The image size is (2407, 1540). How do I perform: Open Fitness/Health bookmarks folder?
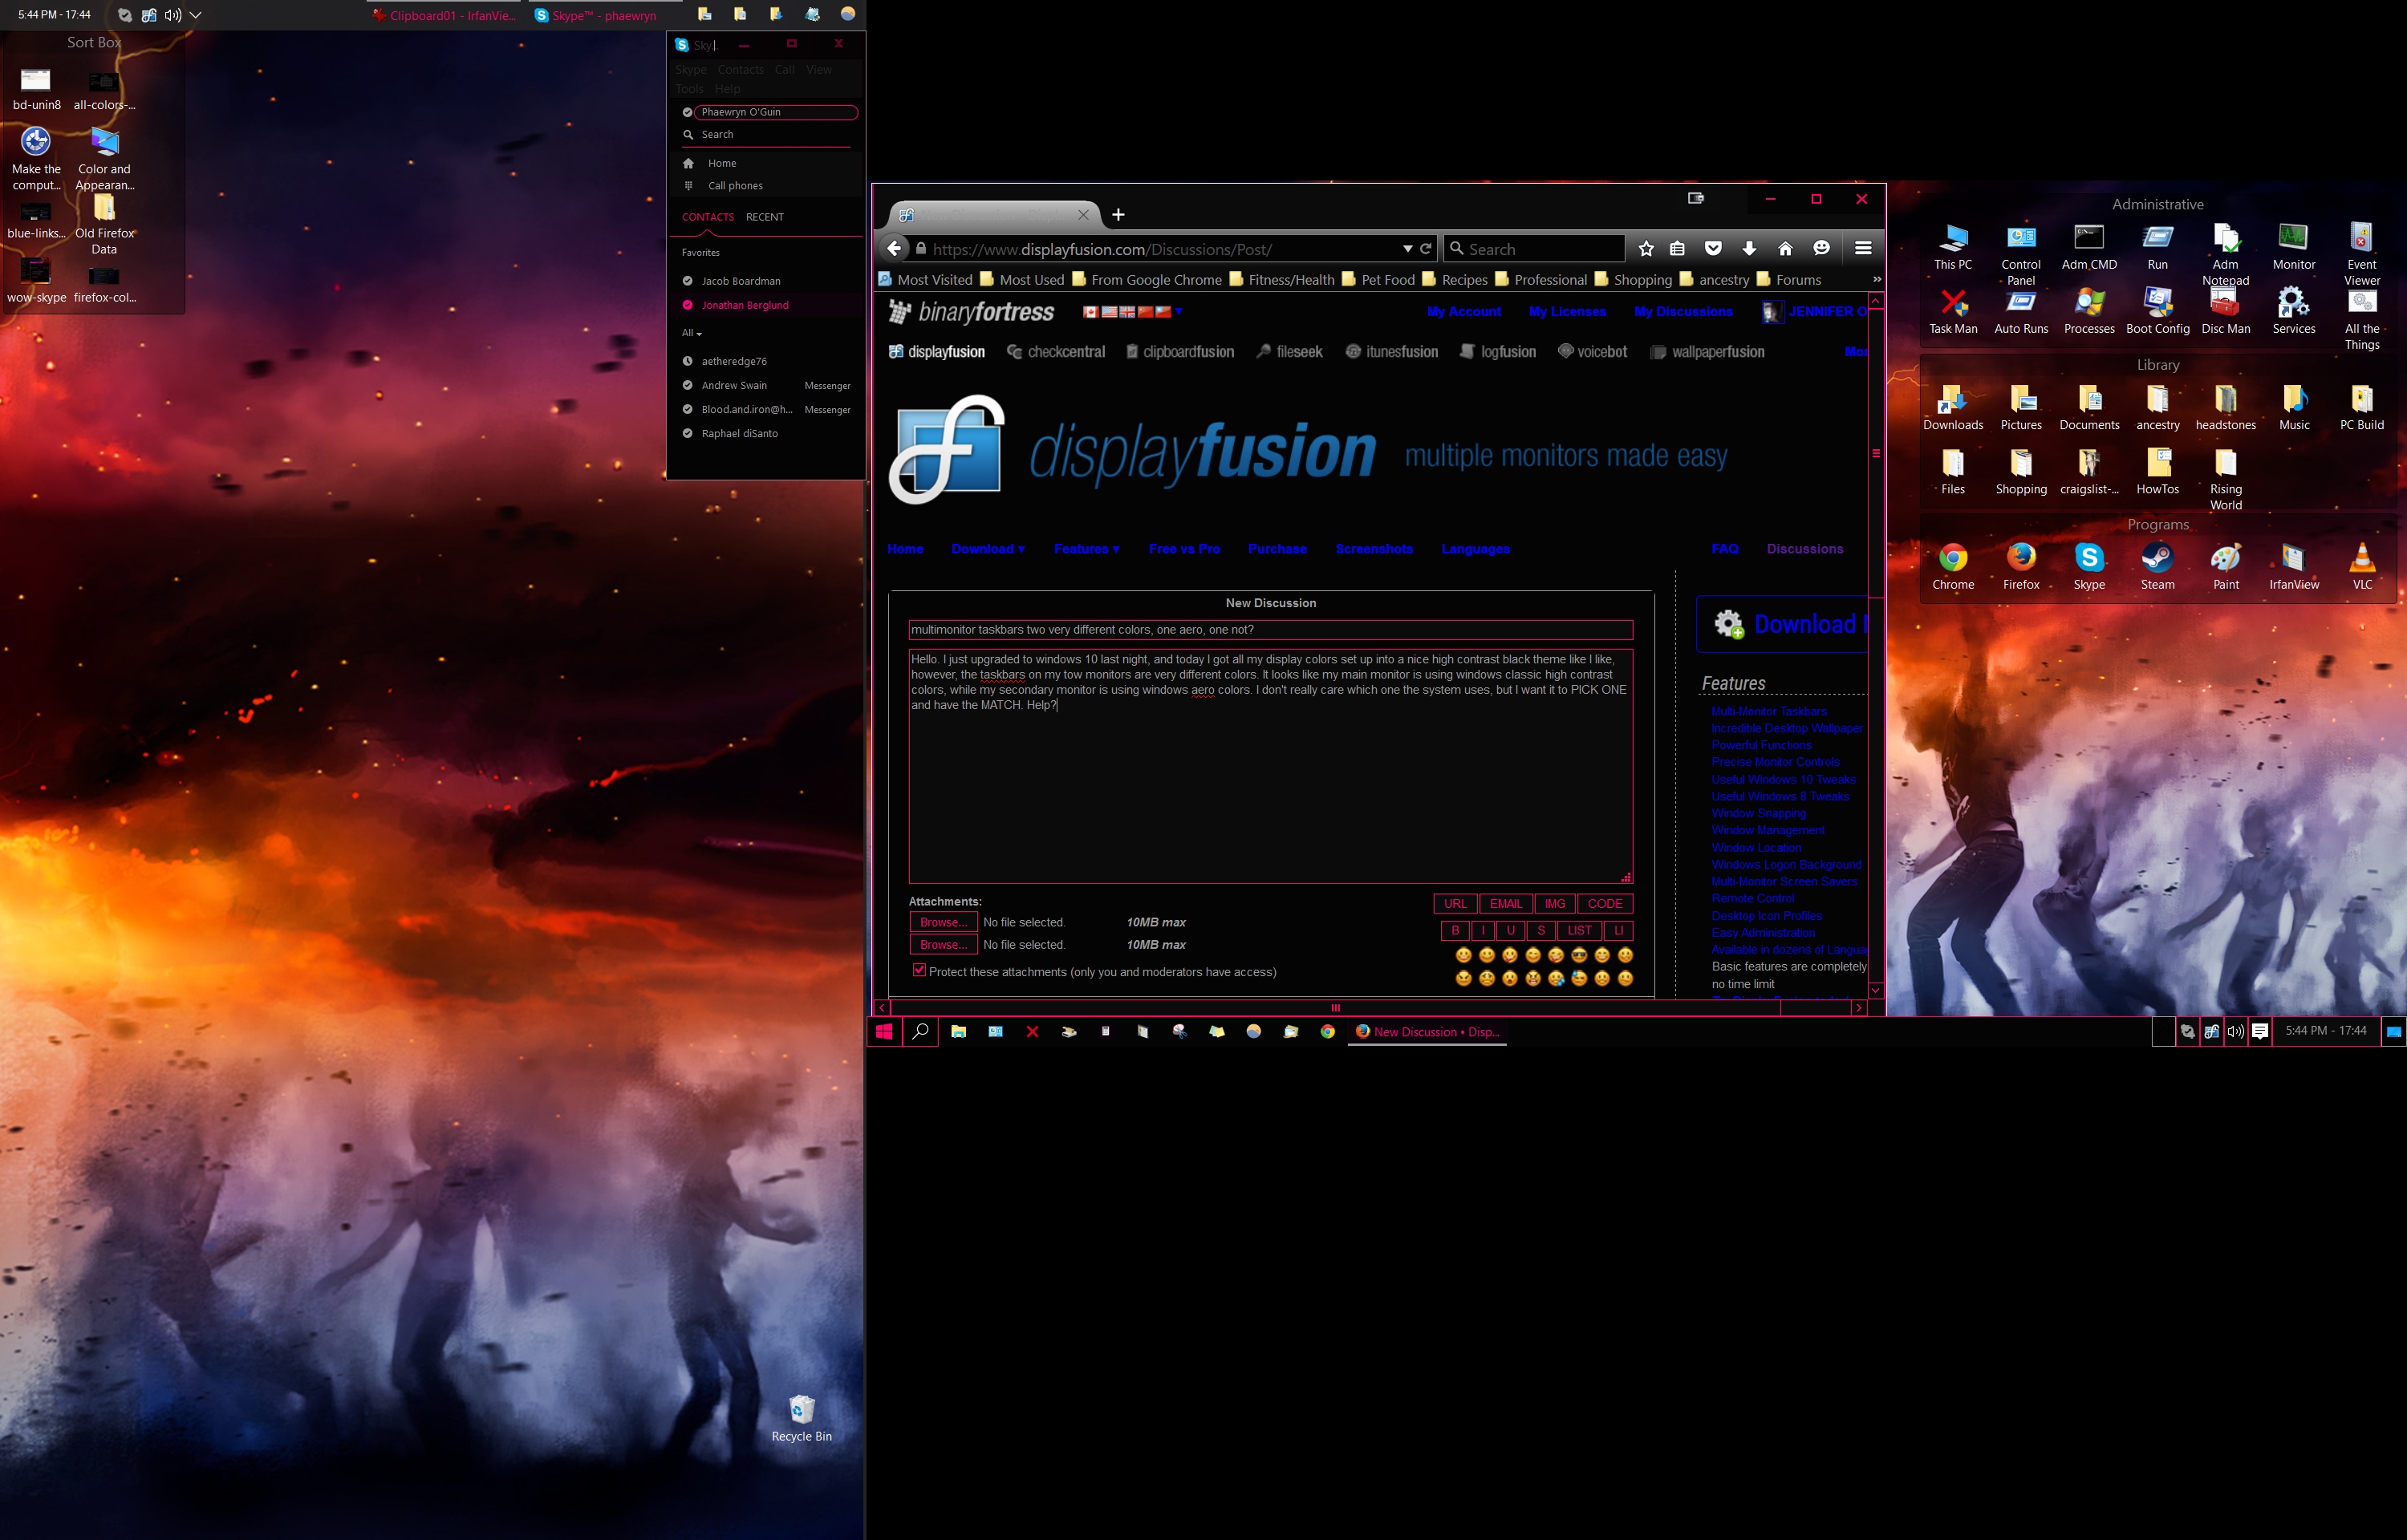point(1281,280)
